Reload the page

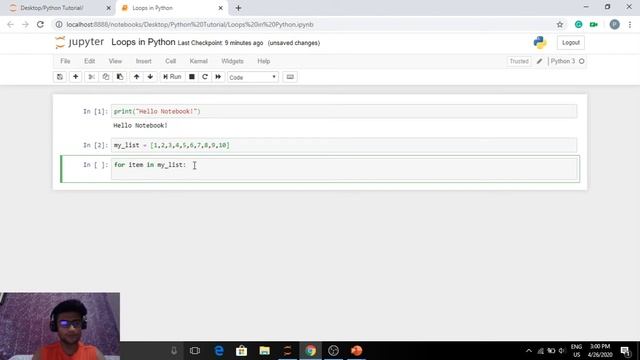[40, 24]
